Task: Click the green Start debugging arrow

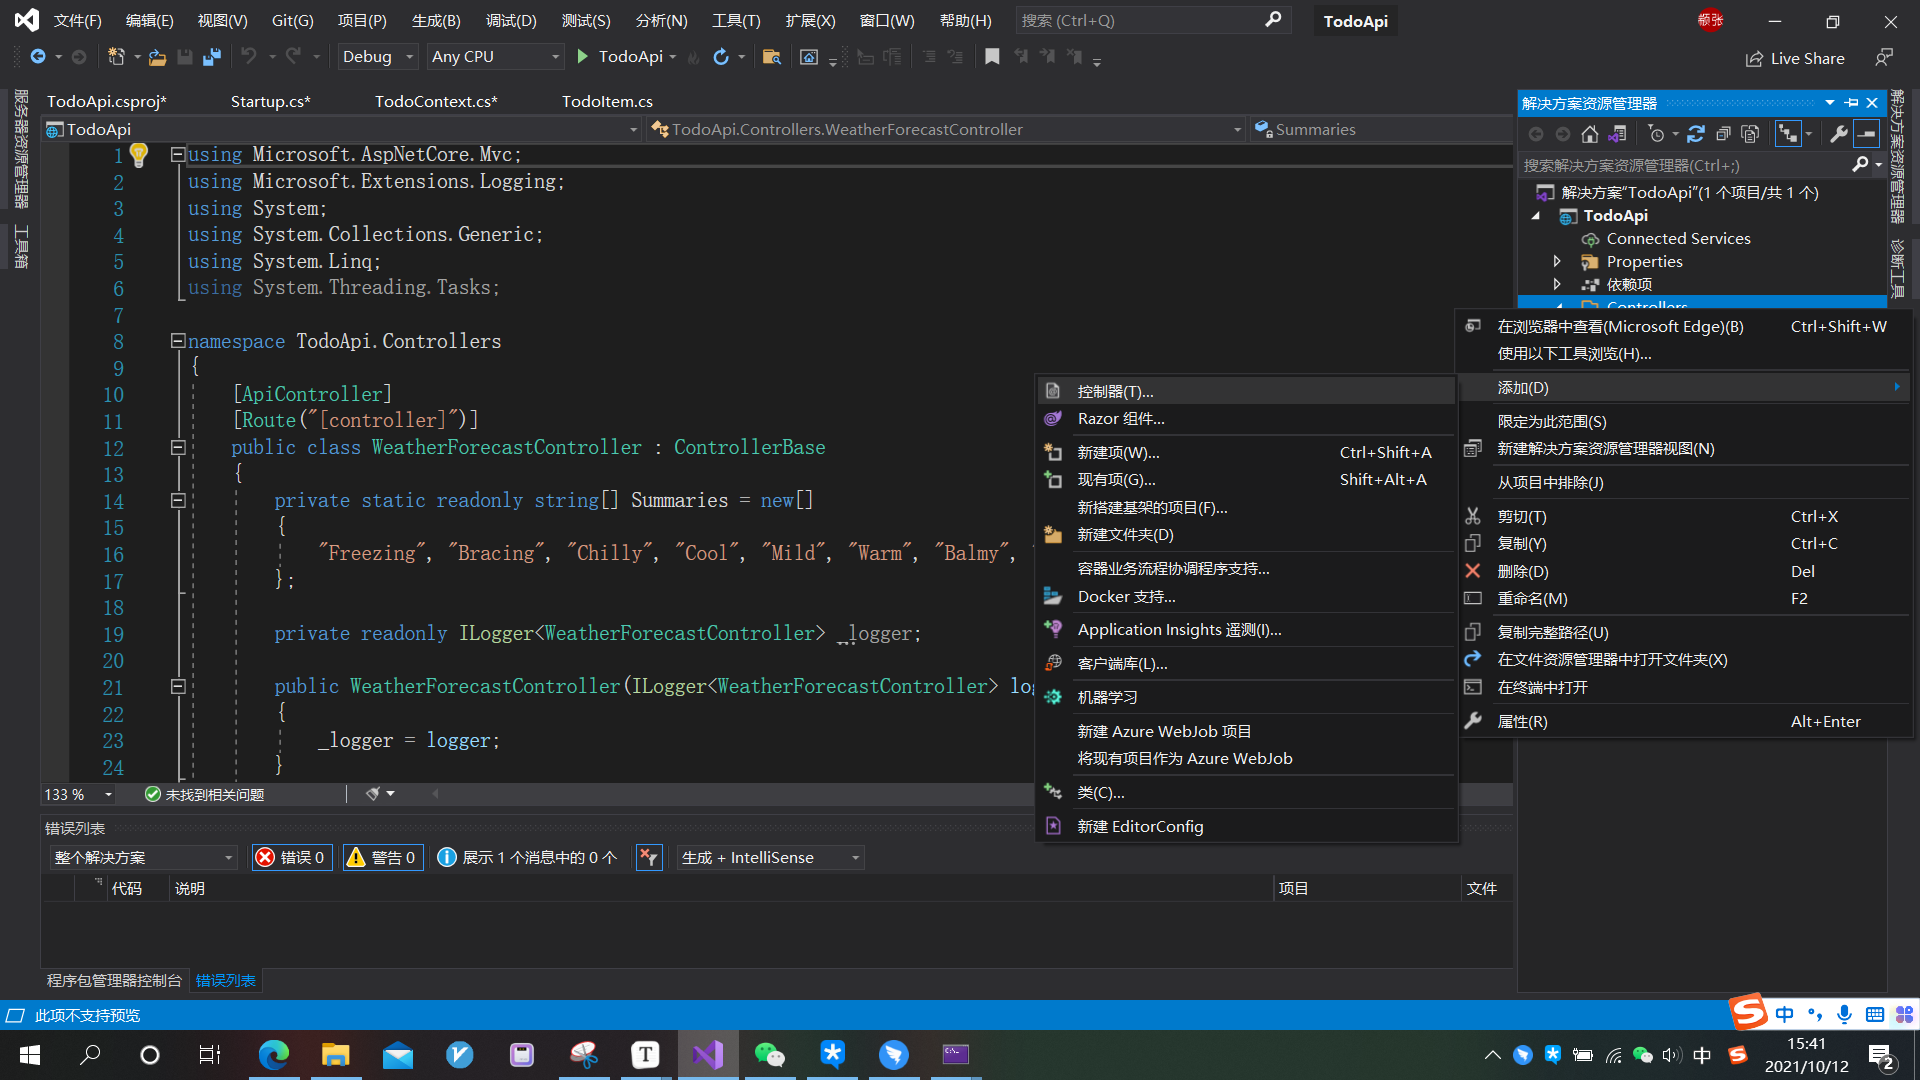Action: pos(583,57)
